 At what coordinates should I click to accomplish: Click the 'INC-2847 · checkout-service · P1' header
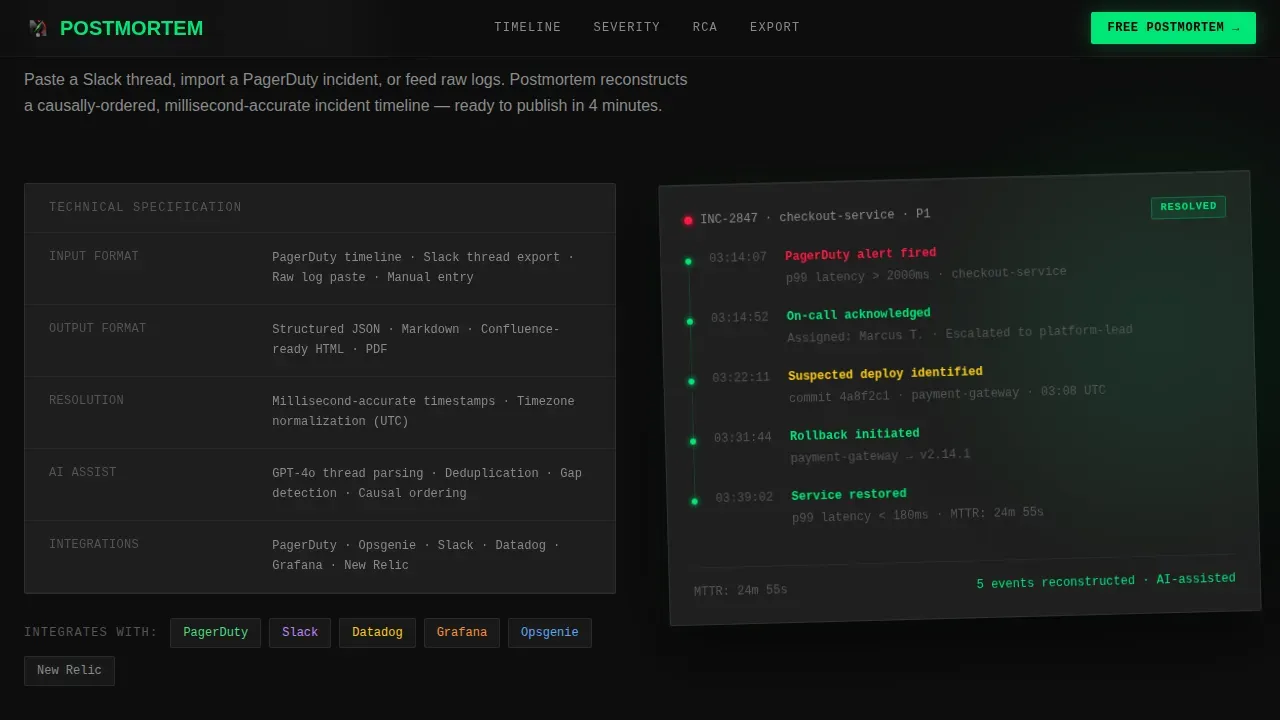coord(815,216)
